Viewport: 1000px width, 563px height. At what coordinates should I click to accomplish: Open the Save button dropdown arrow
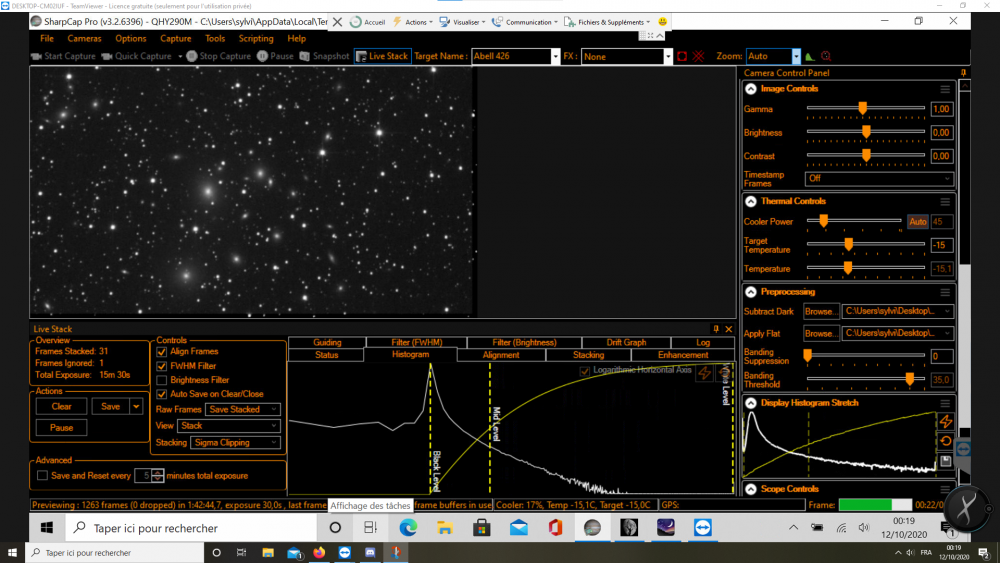[x=136, y=406]
